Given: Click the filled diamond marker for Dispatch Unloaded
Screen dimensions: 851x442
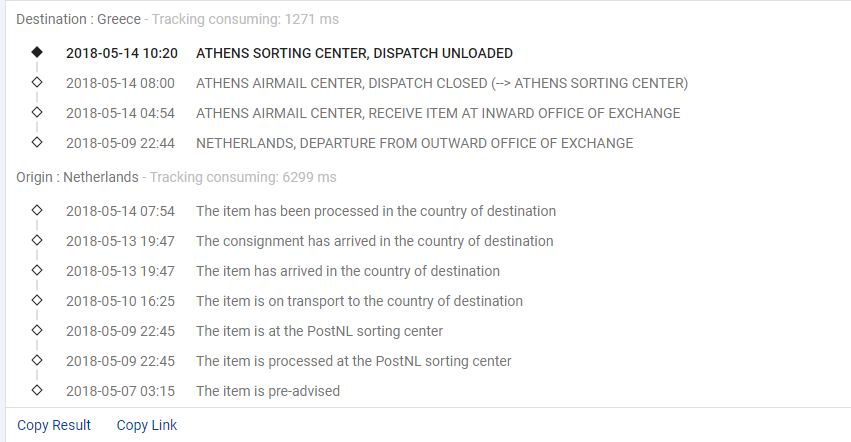Looking at the screenshot, I should [37, 52].
